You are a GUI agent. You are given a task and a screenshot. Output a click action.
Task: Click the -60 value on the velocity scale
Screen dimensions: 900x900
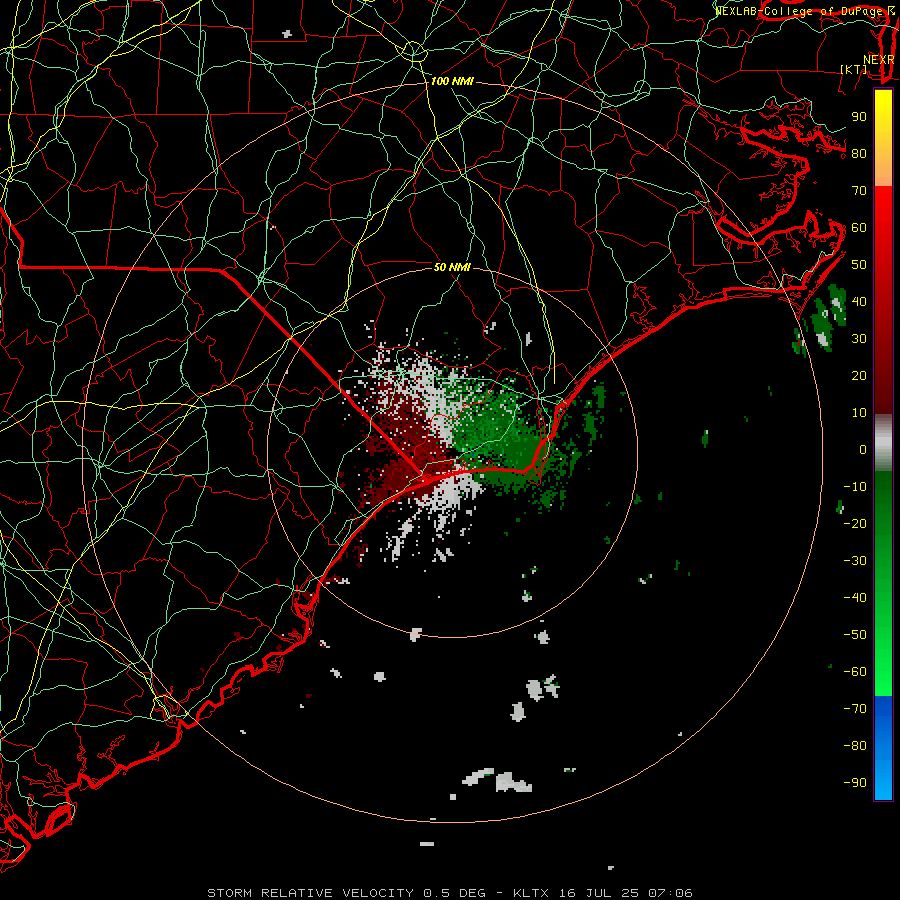click(x=855, y=672)
